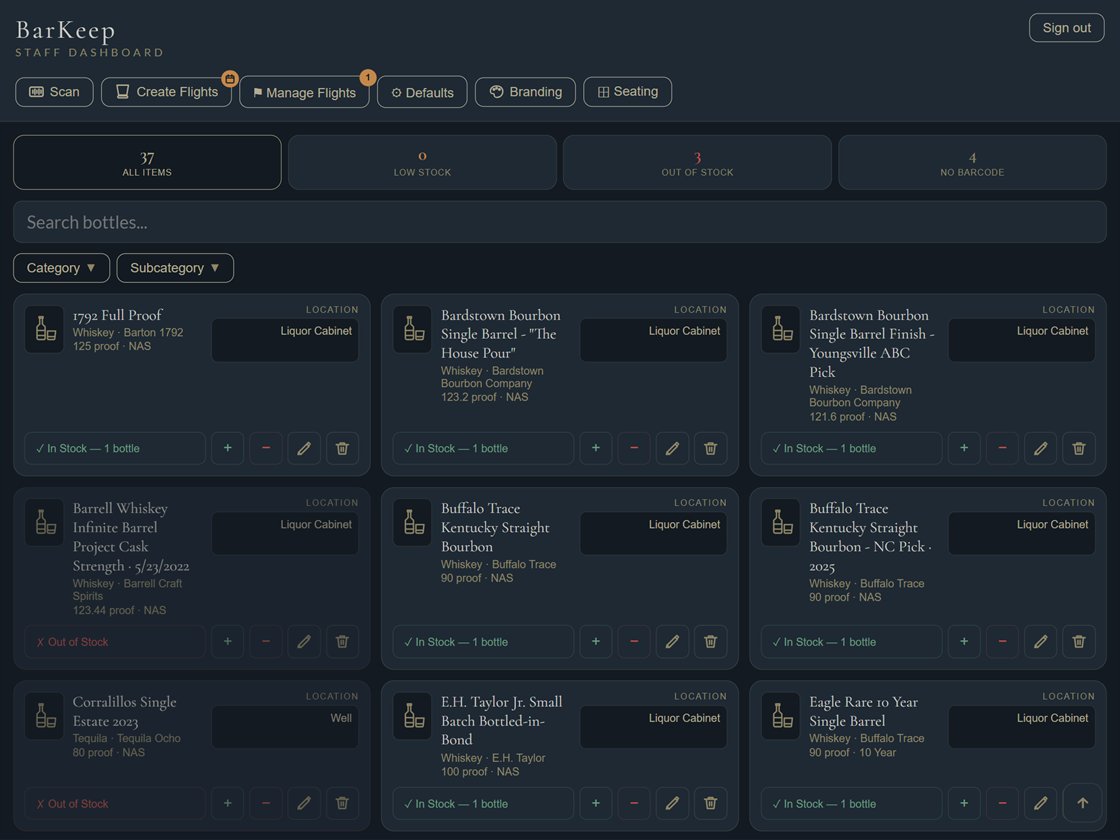
Task: Change location field of 1792 Full Proof
Action: [x=285, y=340]
